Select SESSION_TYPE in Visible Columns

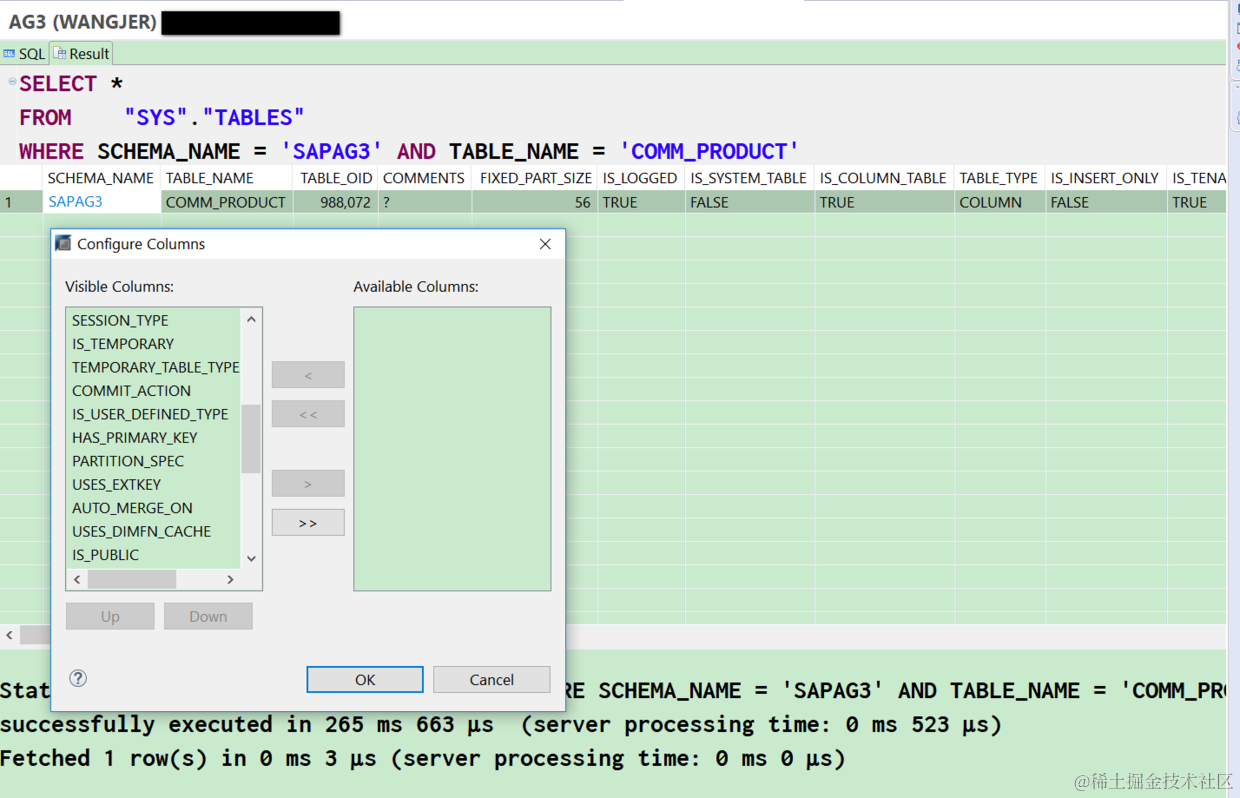(x=120, y=320)
